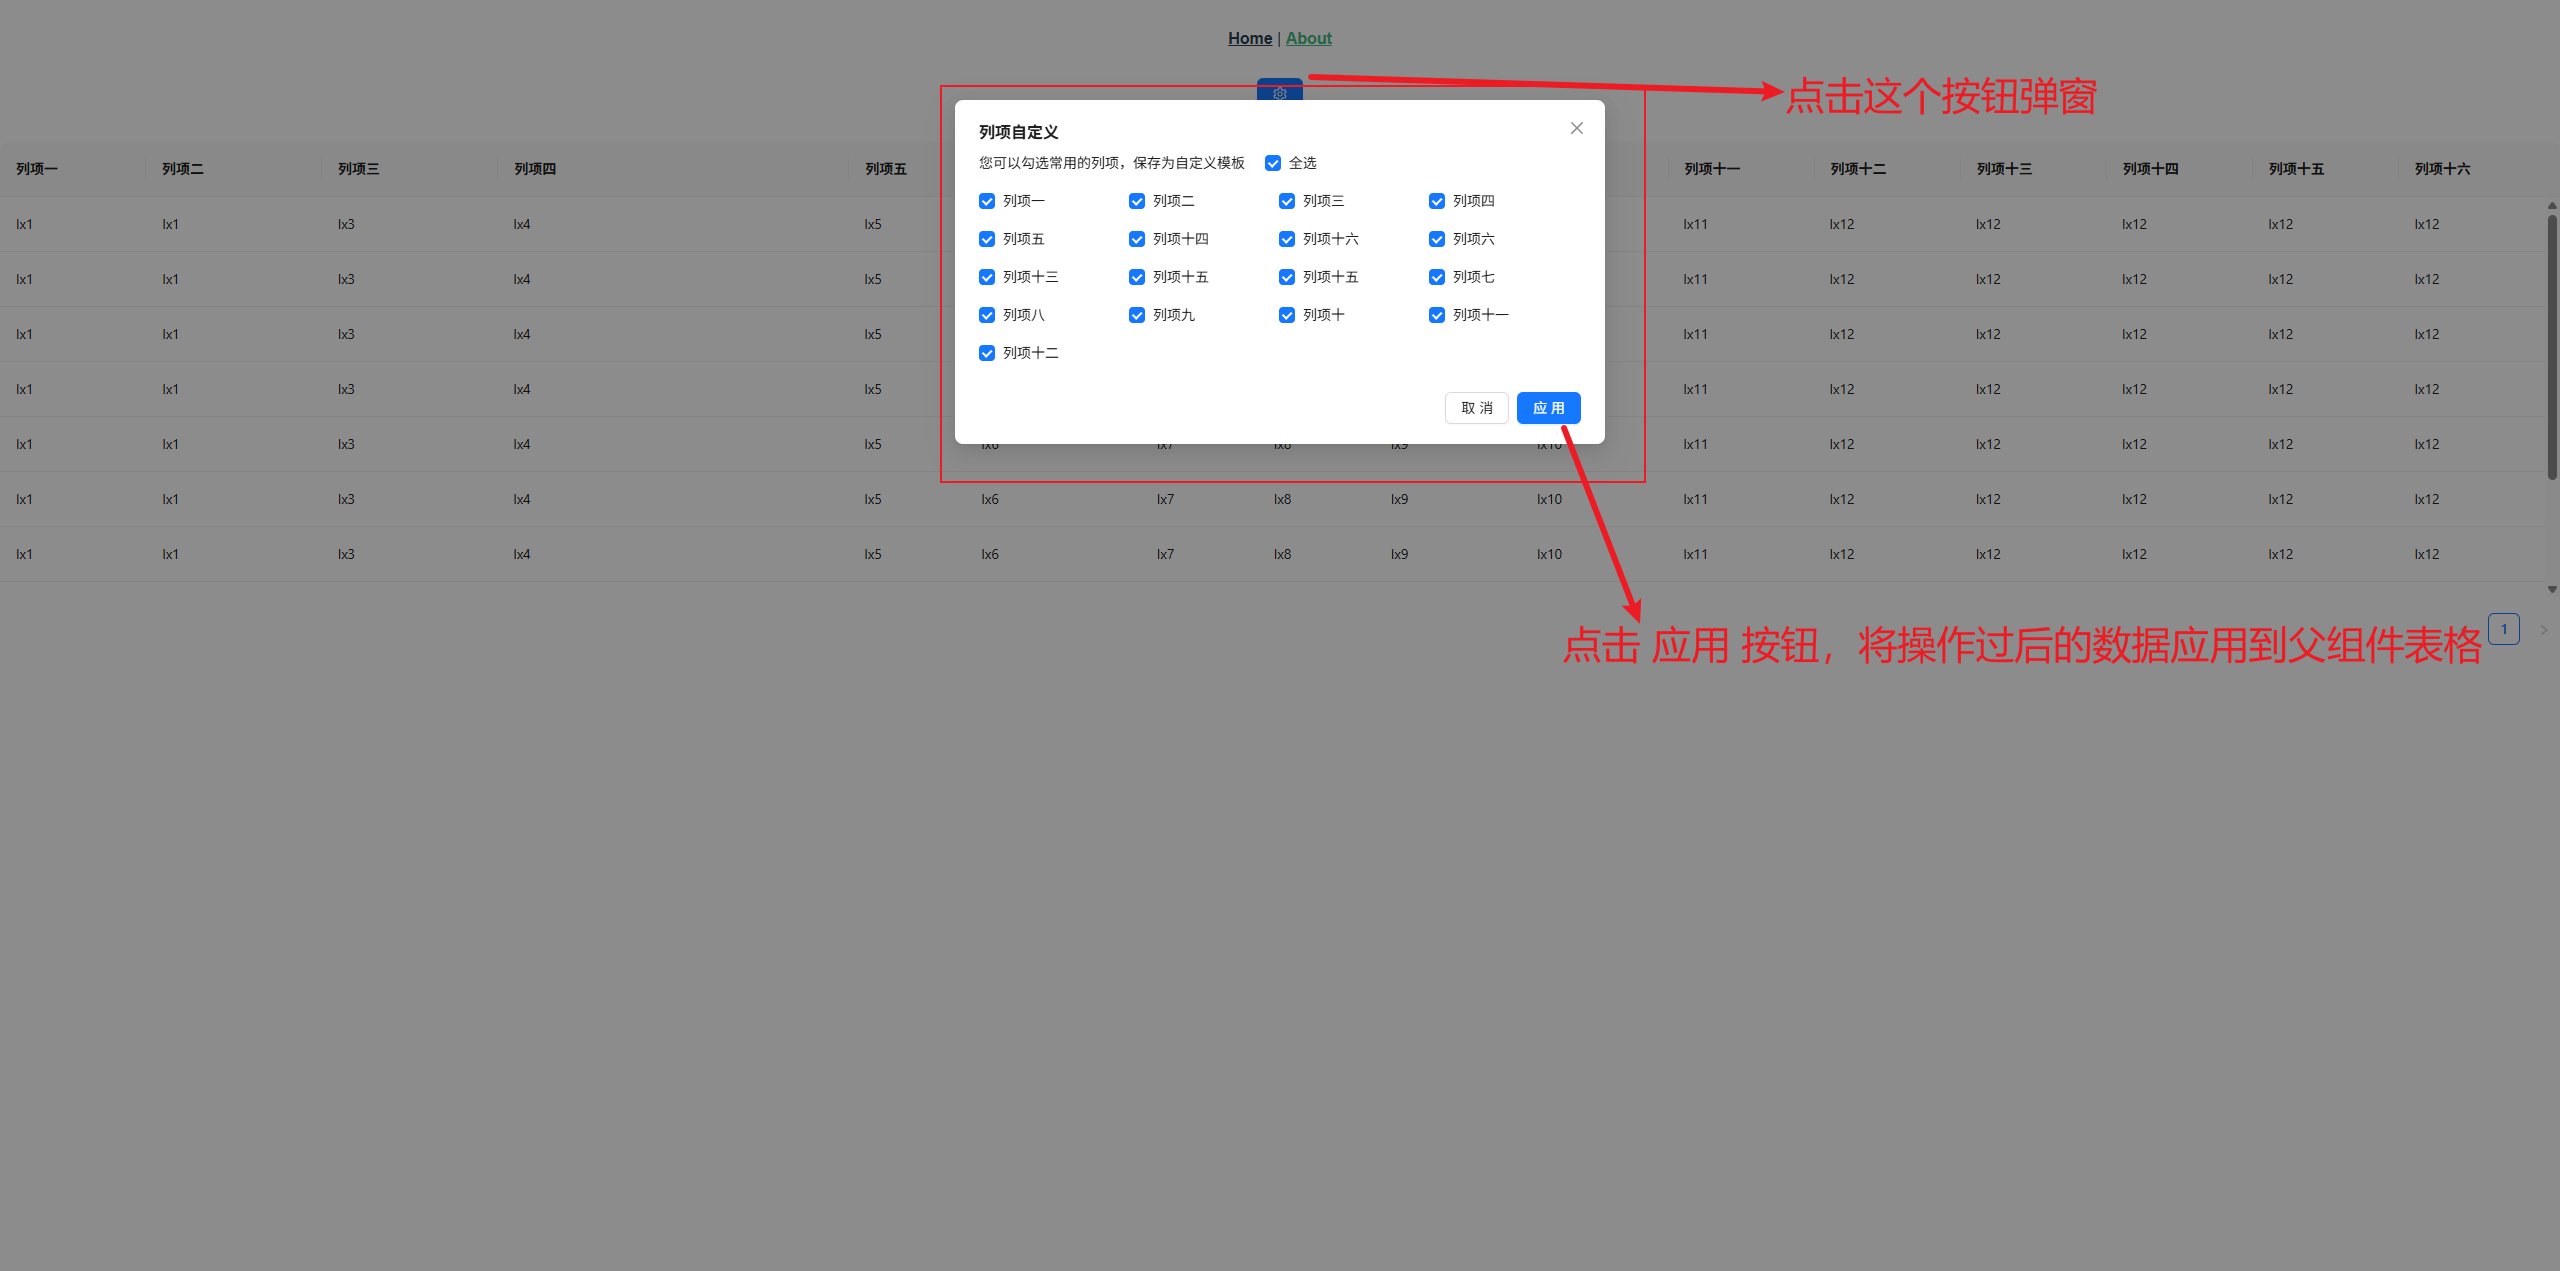Image resolution: width=2560 pixels, height=1271 pixels.
Task: Uncheck the 列项一 checkbox
Action: click(x=987, y=201)
